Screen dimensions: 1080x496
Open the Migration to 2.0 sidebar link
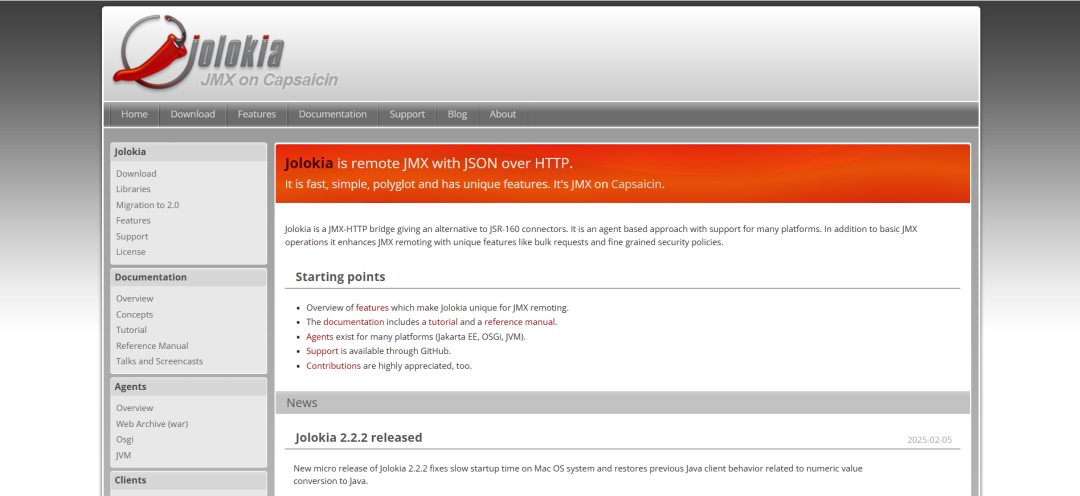[x=147, y=205]
